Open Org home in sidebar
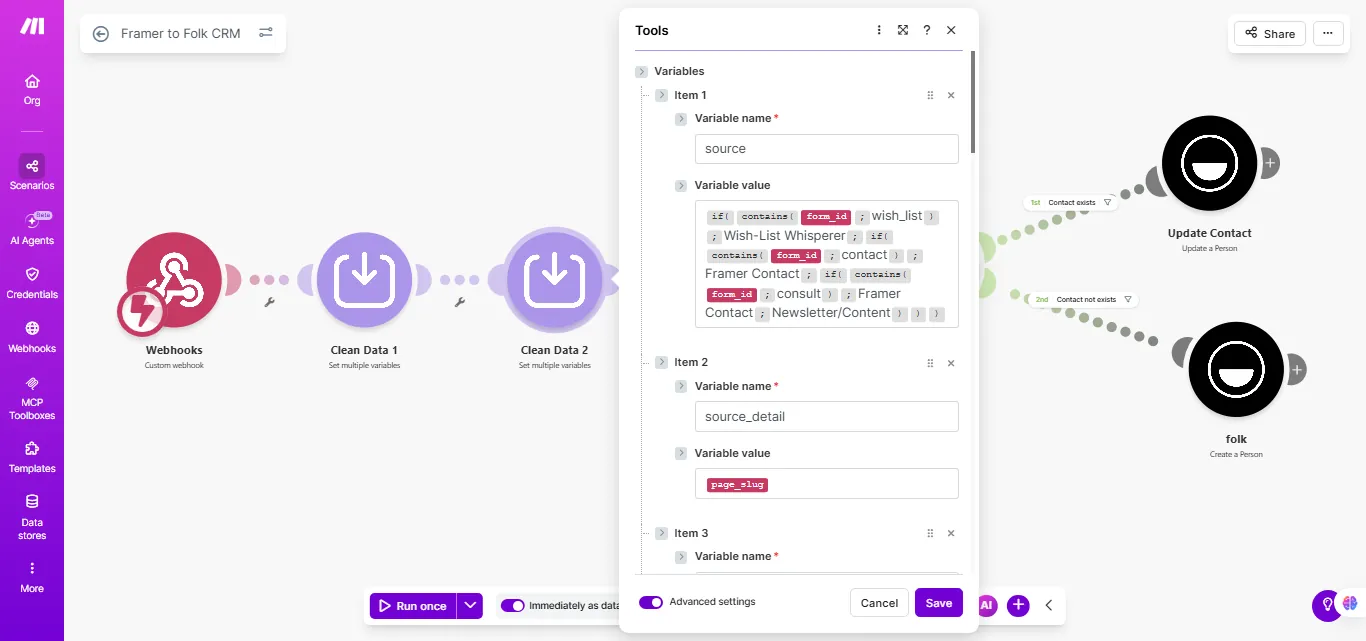 coord(32,89)
